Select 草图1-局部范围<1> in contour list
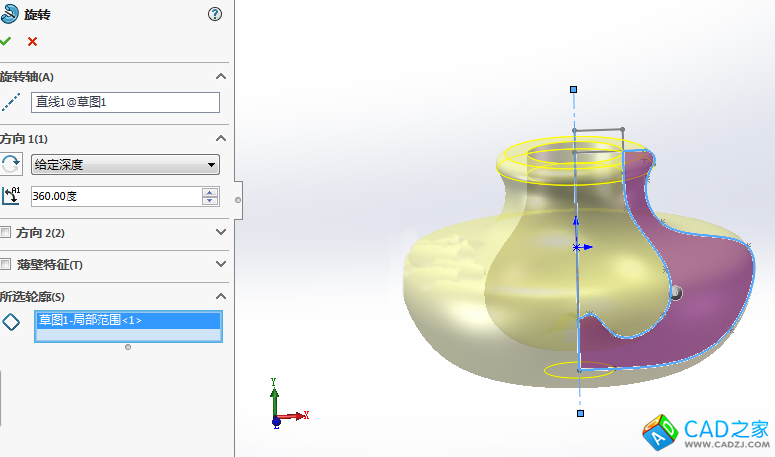The width and height of the screenshot is (775, 457). point(128,320)
